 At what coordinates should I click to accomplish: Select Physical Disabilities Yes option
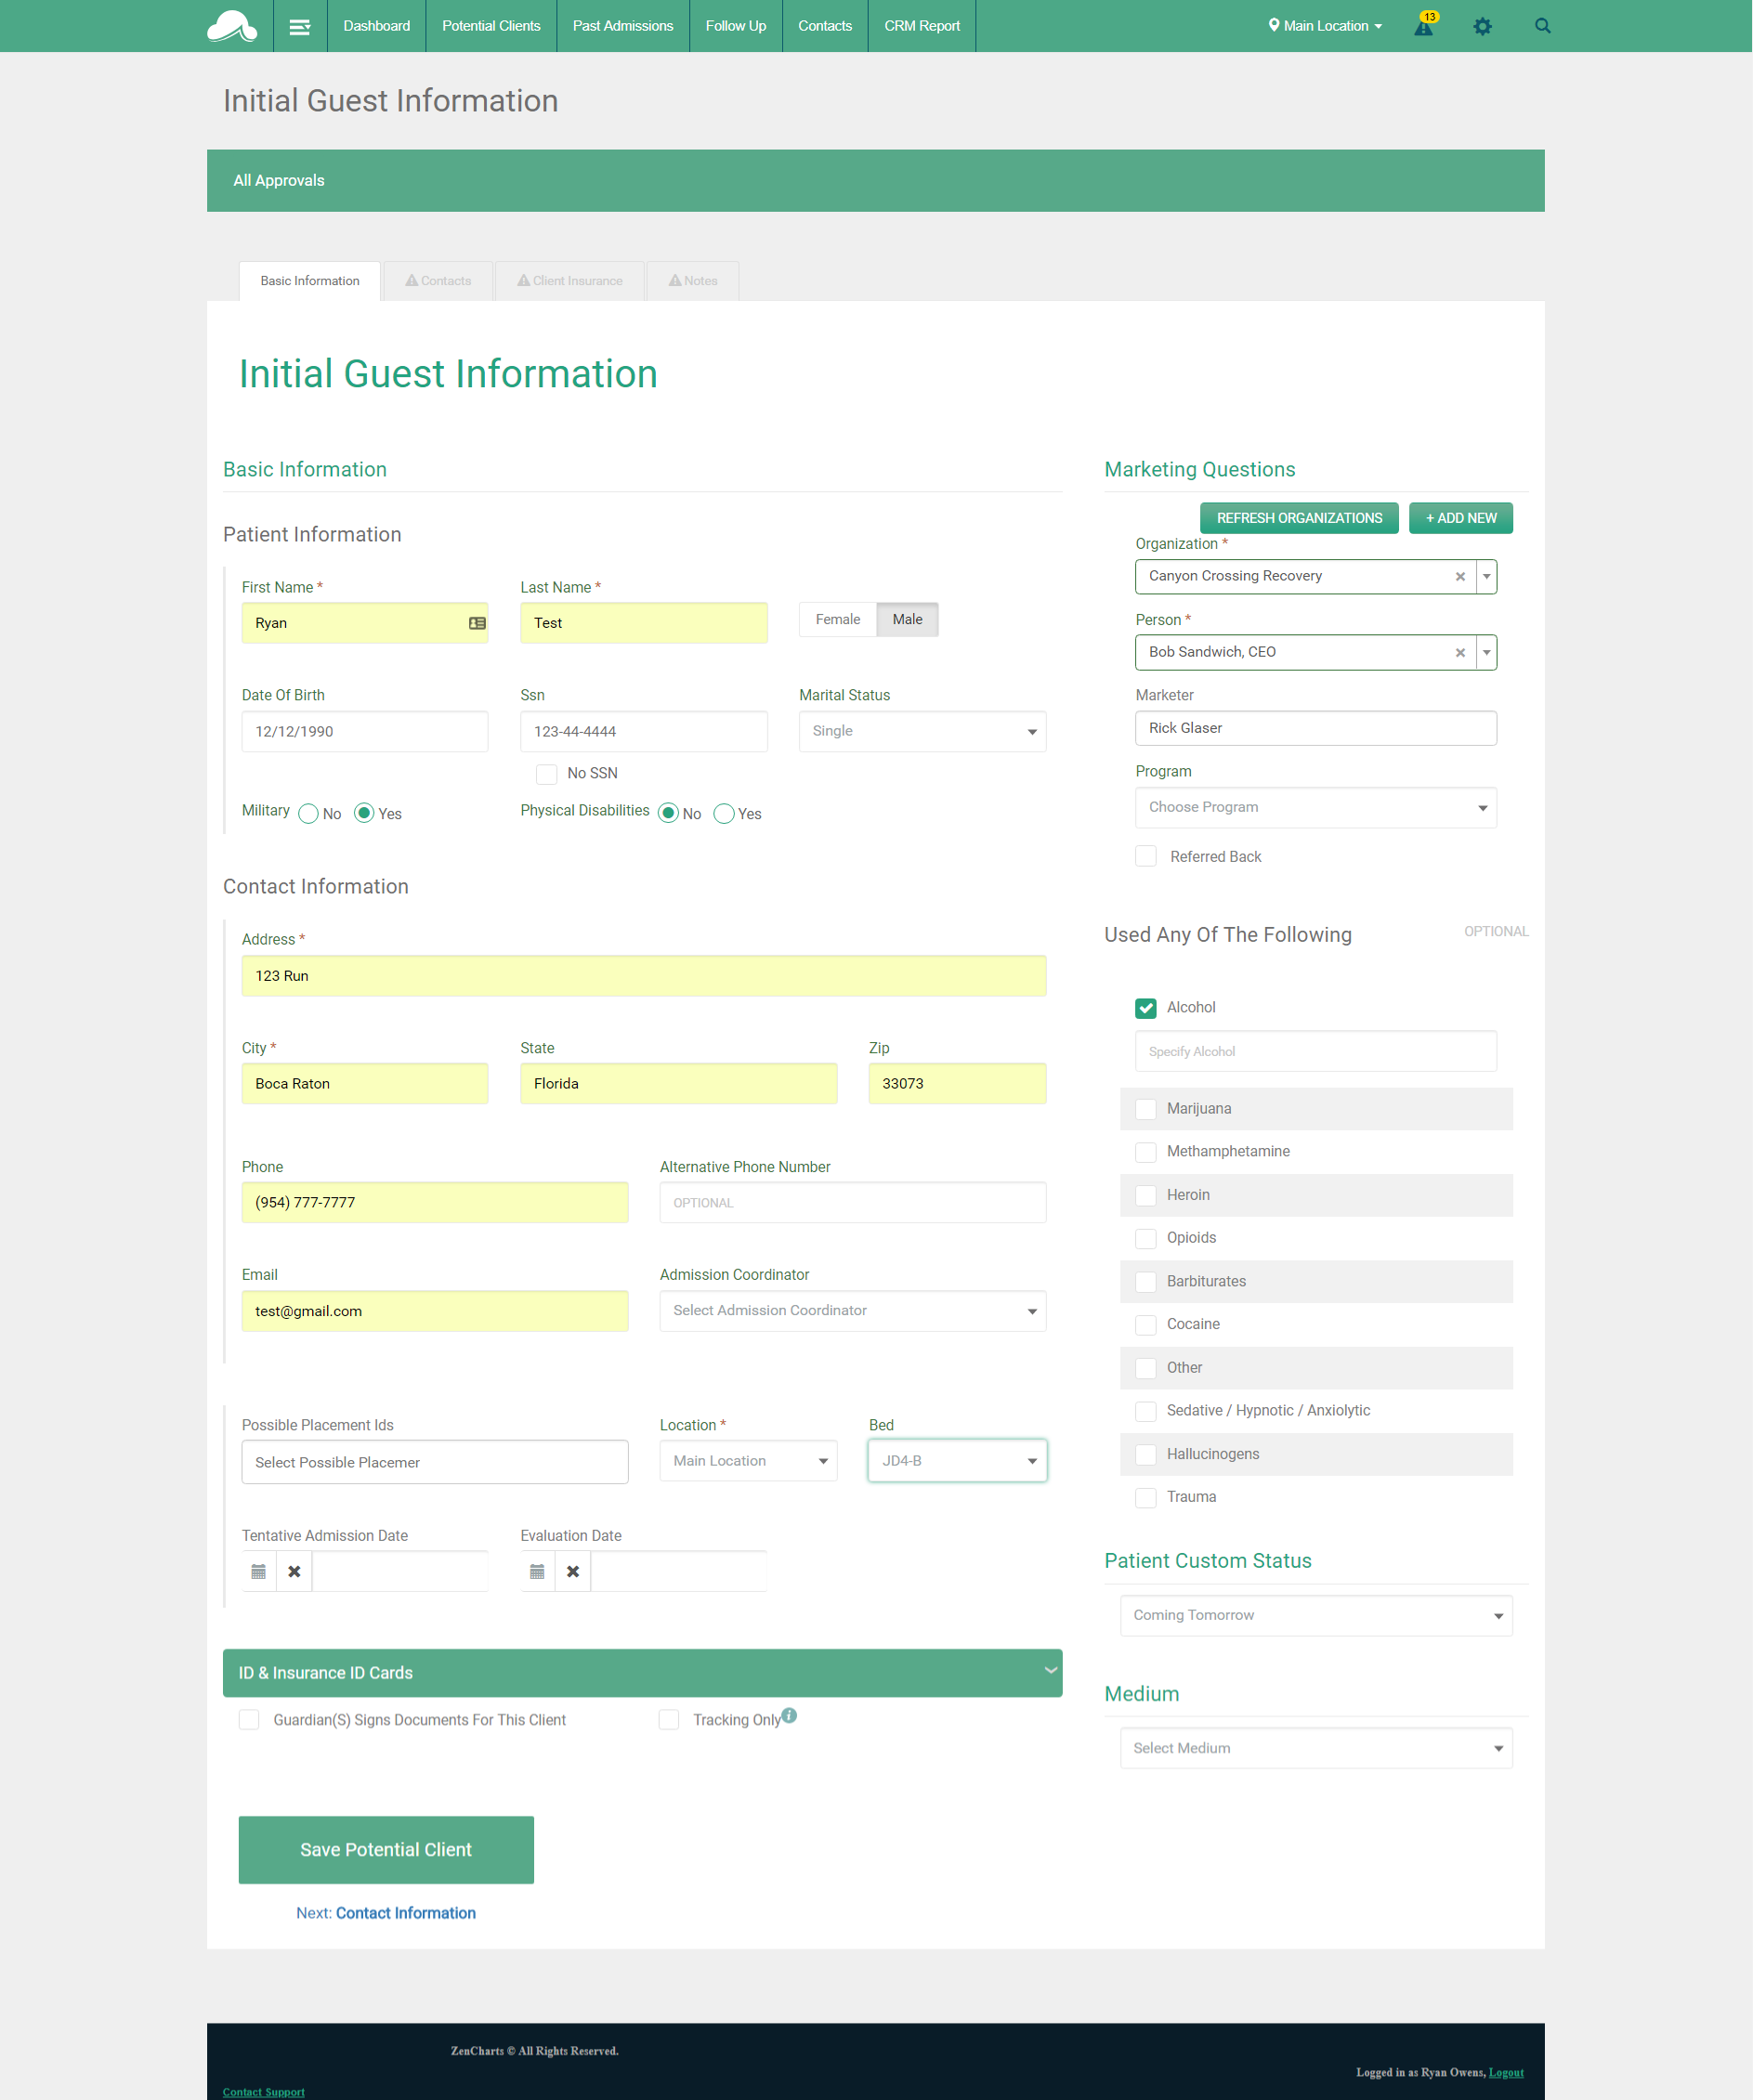(x=724, y=814)
